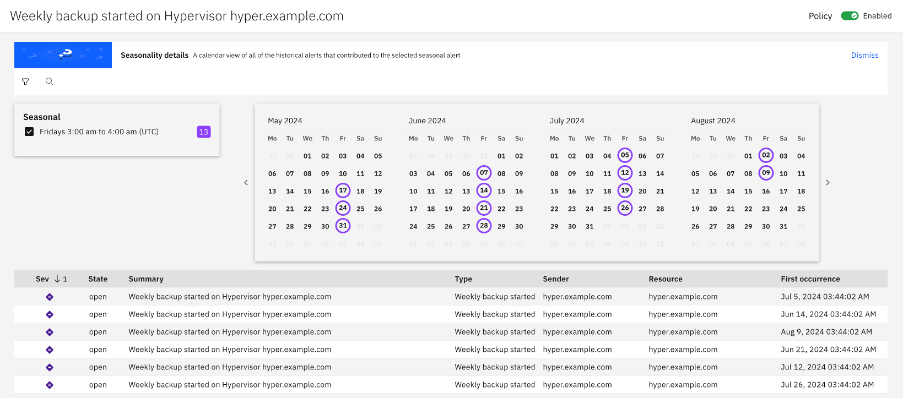This screenshot has width=904, height=398.
Task: Click the August 2024 month heading
Action: click(713, 121)
